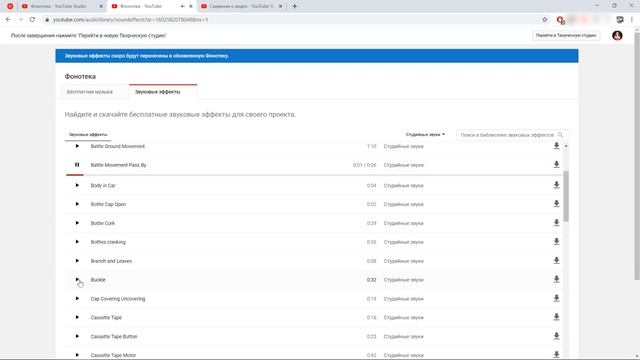Click the search magnifier icon
Screen dimensions: 640x360
point(560,135)
